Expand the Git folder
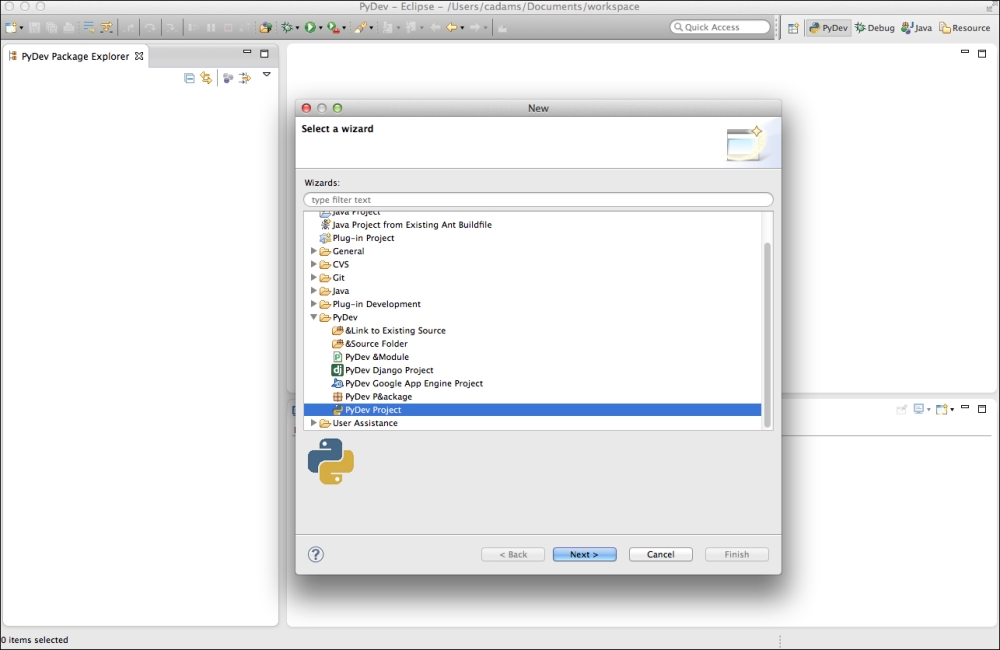 pyautogui.click(x=313, y=277)
